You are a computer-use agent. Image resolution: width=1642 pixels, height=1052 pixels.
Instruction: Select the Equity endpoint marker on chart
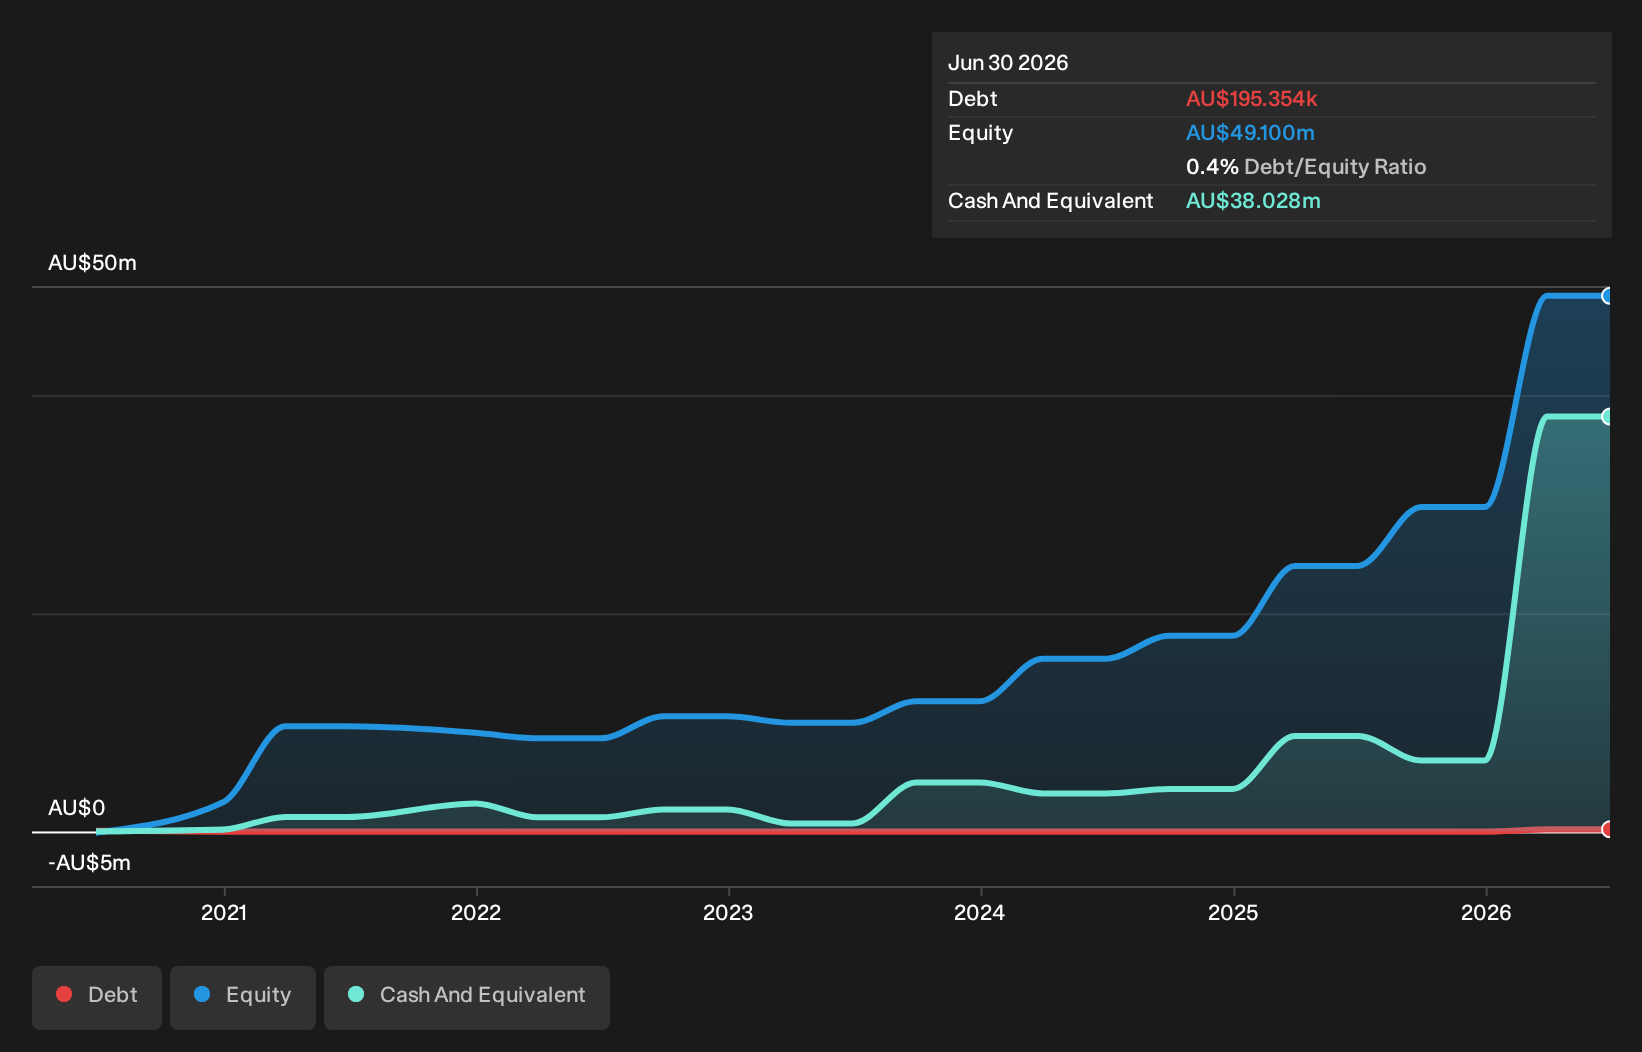pos(1607,296)
